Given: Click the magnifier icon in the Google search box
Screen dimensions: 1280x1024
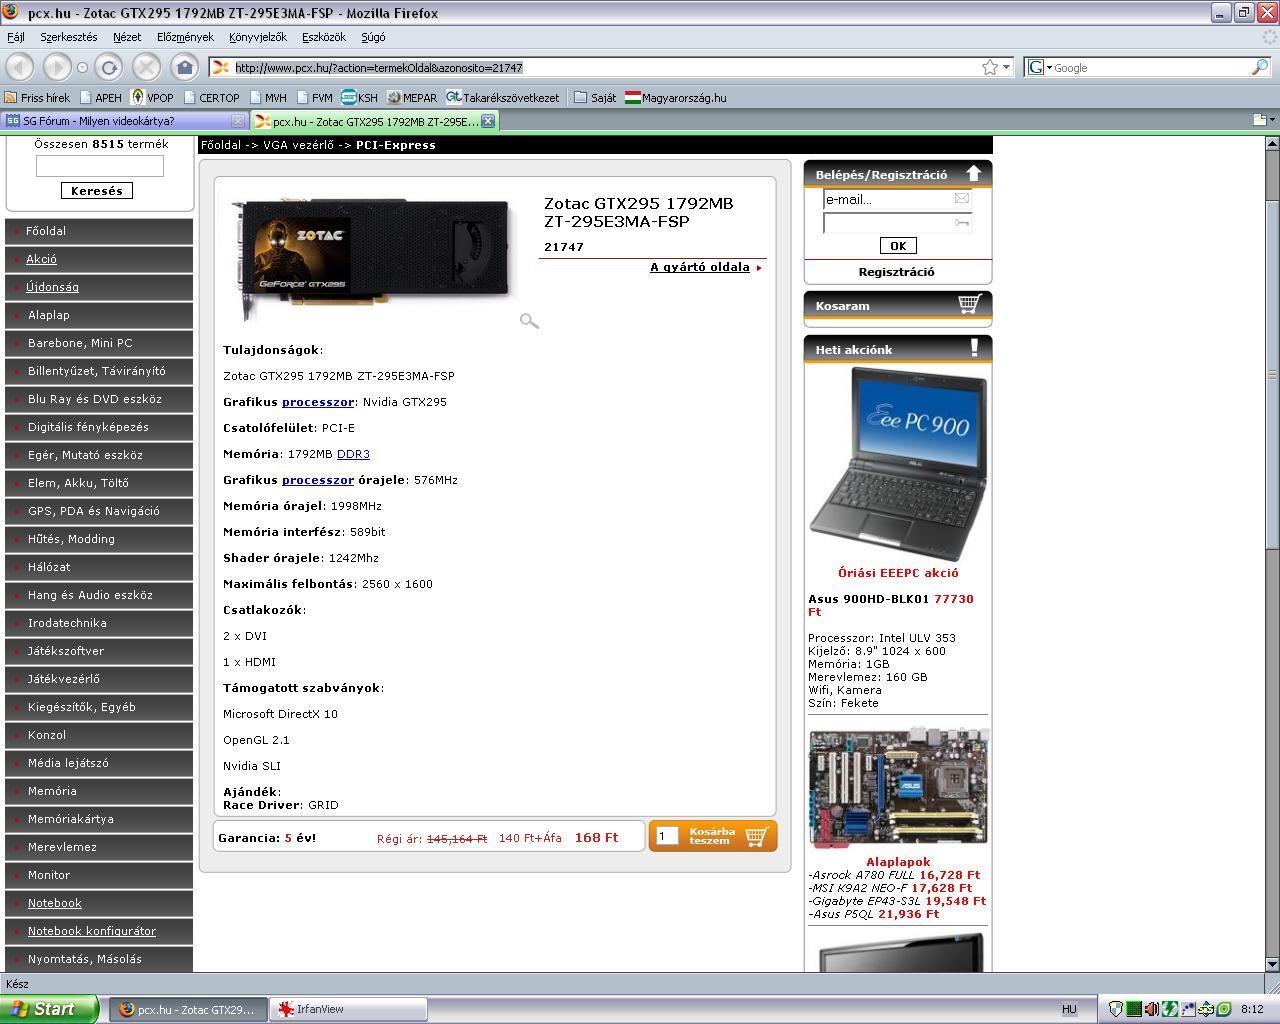Looking at the screenshot, I should 1259,67.
